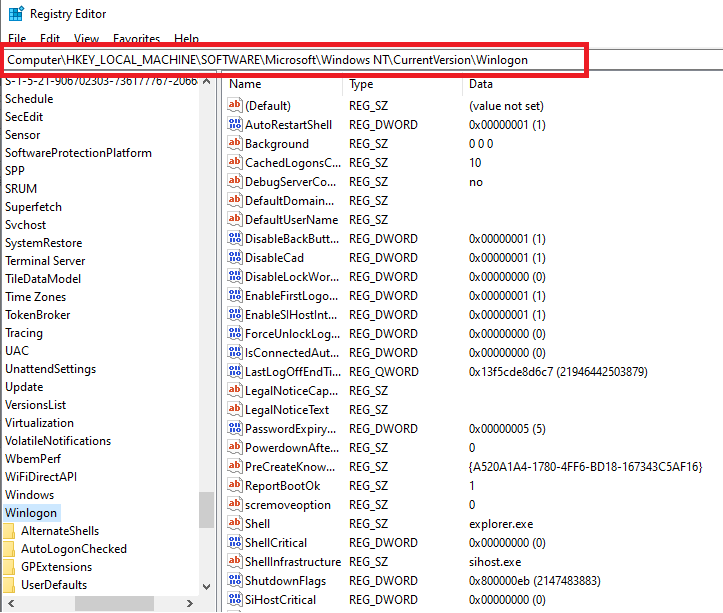723x613 pixels.
Task: Select the Shell string value icon
Action: click(235, 524)
